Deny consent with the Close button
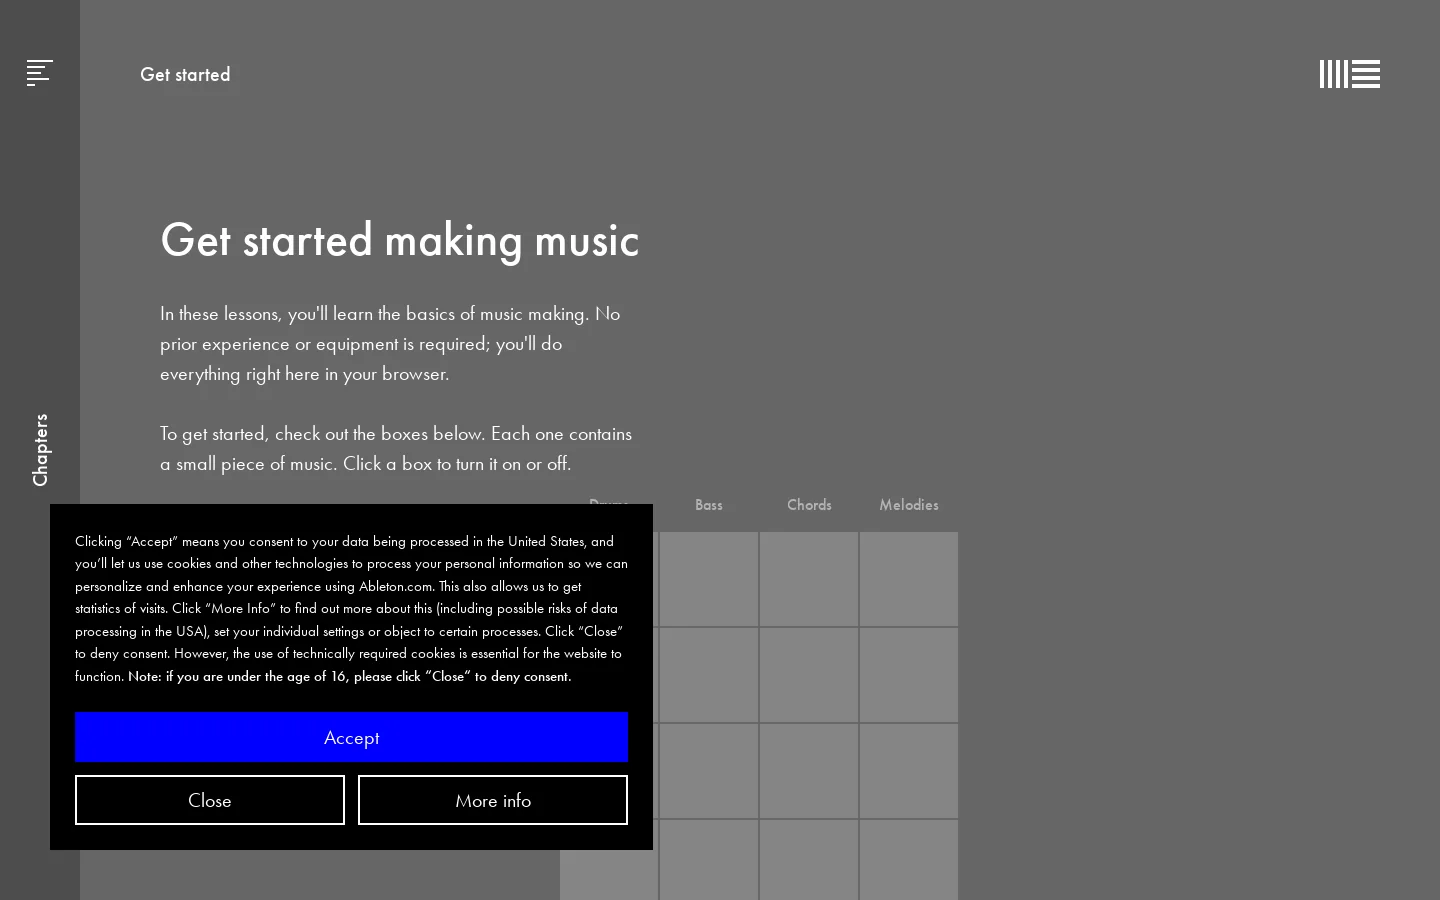 click(210, 800)
